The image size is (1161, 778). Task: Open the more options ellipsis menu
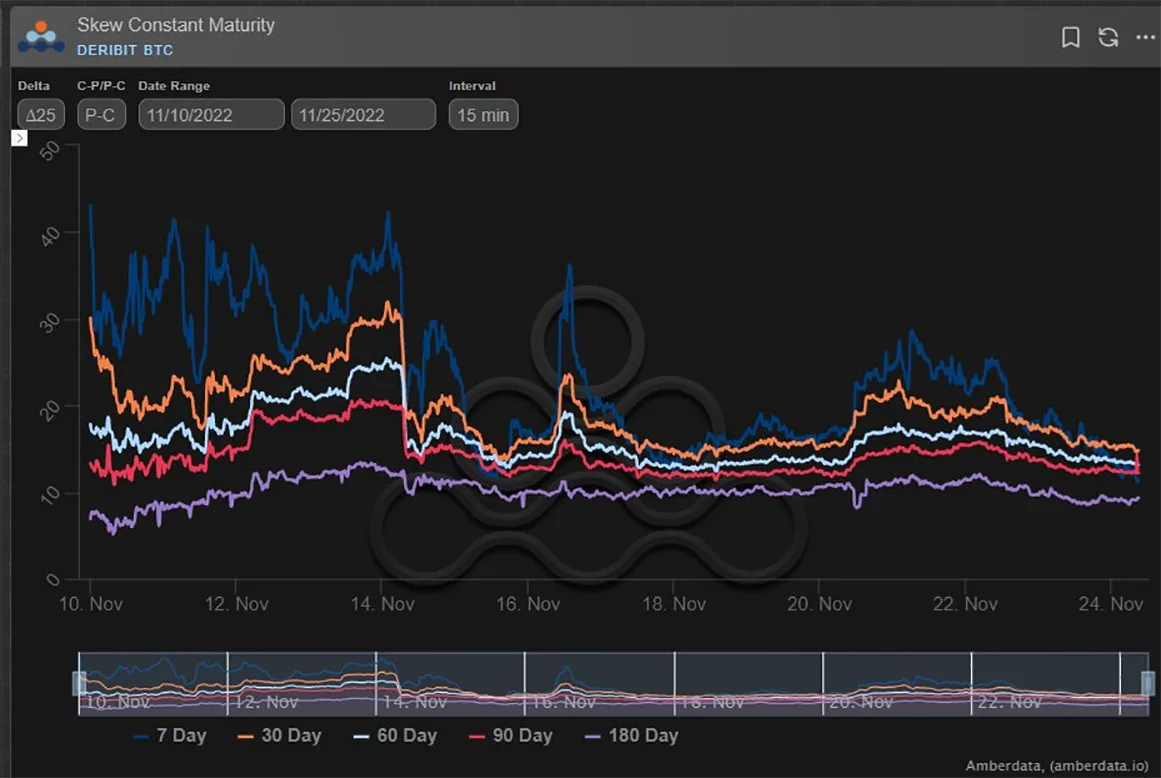click(1145, 37)
